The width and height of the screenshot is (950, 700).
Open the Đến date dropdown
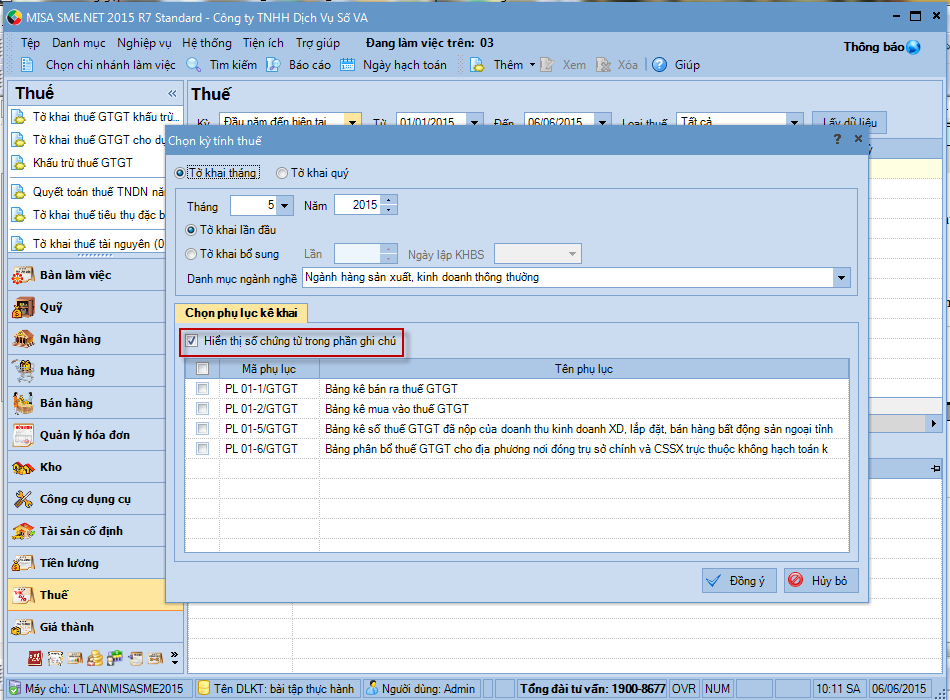[602, 122]
